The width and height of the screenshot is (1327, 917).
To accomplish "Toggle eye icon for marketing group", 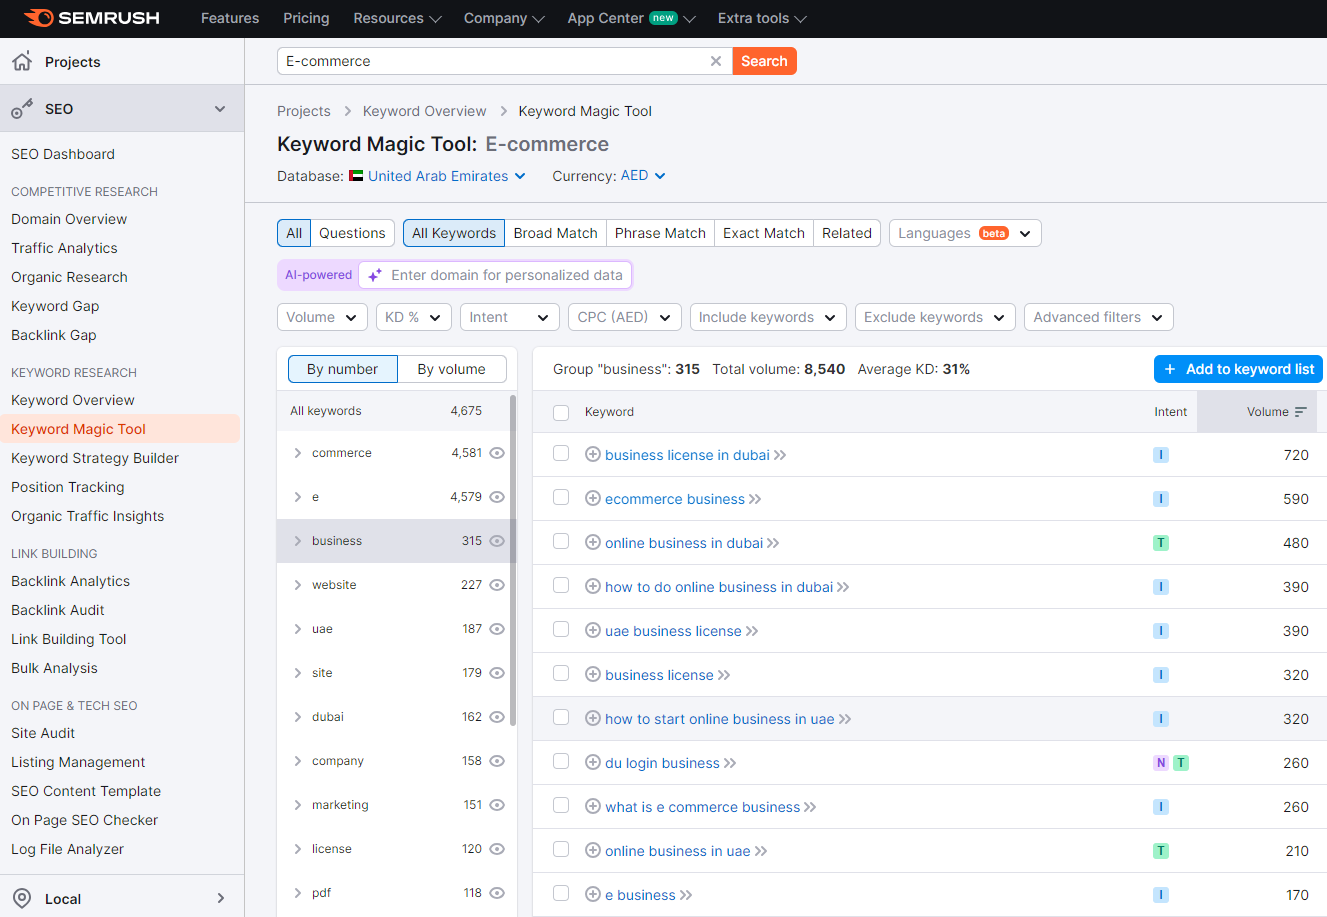I will 497,805.
